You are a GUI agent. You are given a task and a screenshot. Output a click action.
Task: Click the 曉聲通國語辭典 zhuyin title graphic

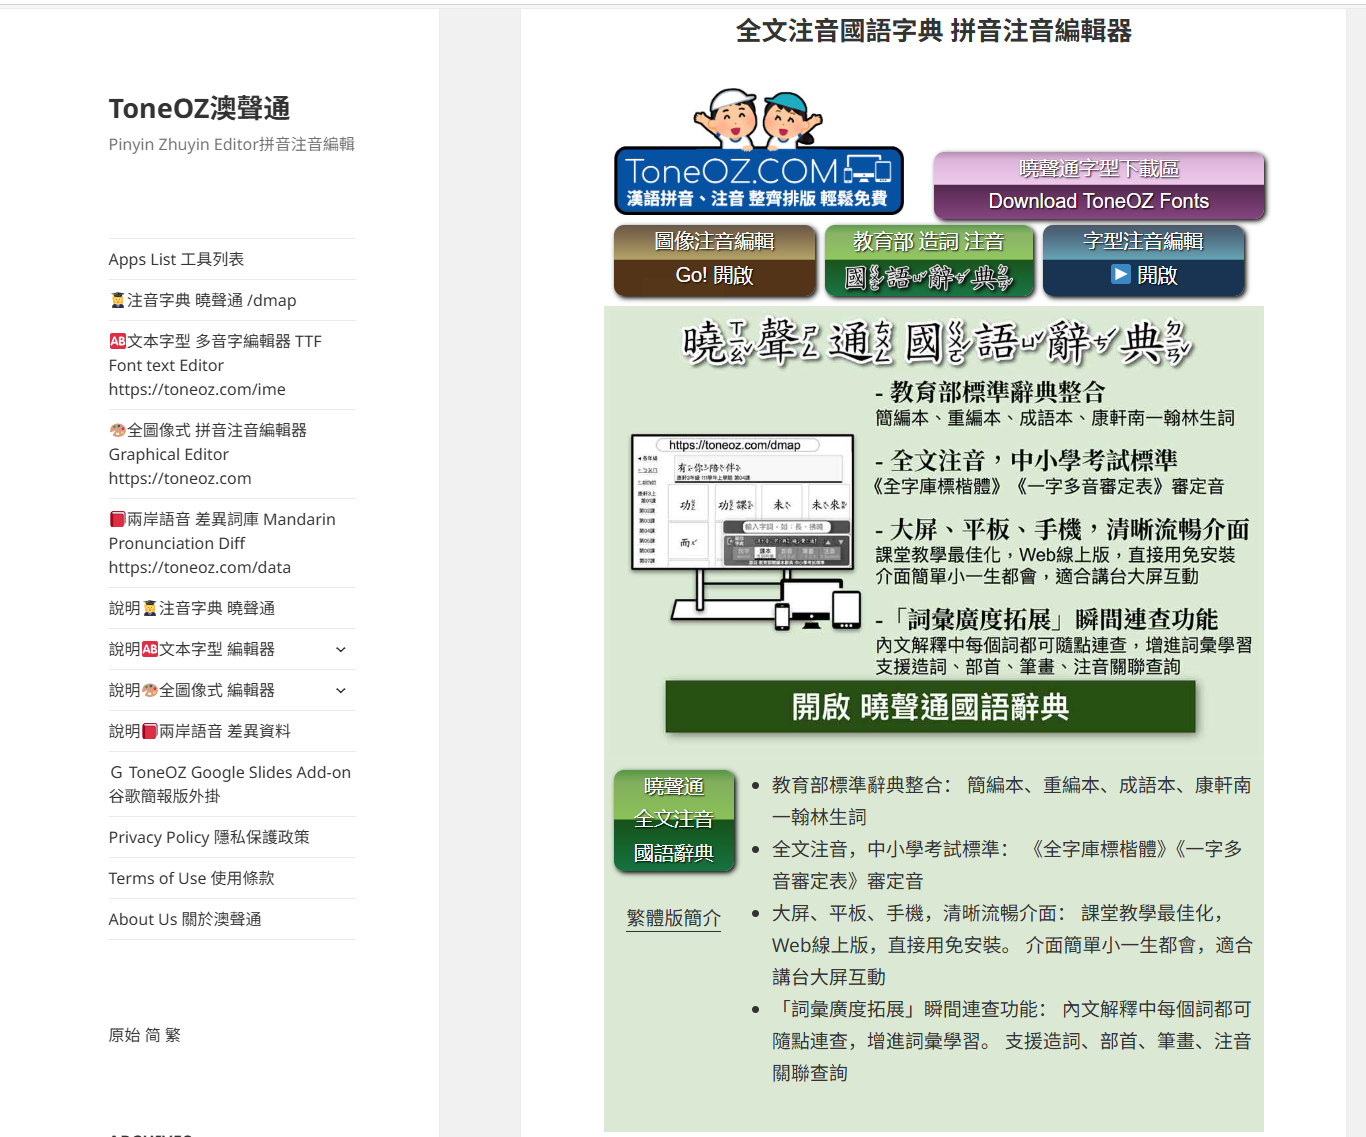click(938, 342)
